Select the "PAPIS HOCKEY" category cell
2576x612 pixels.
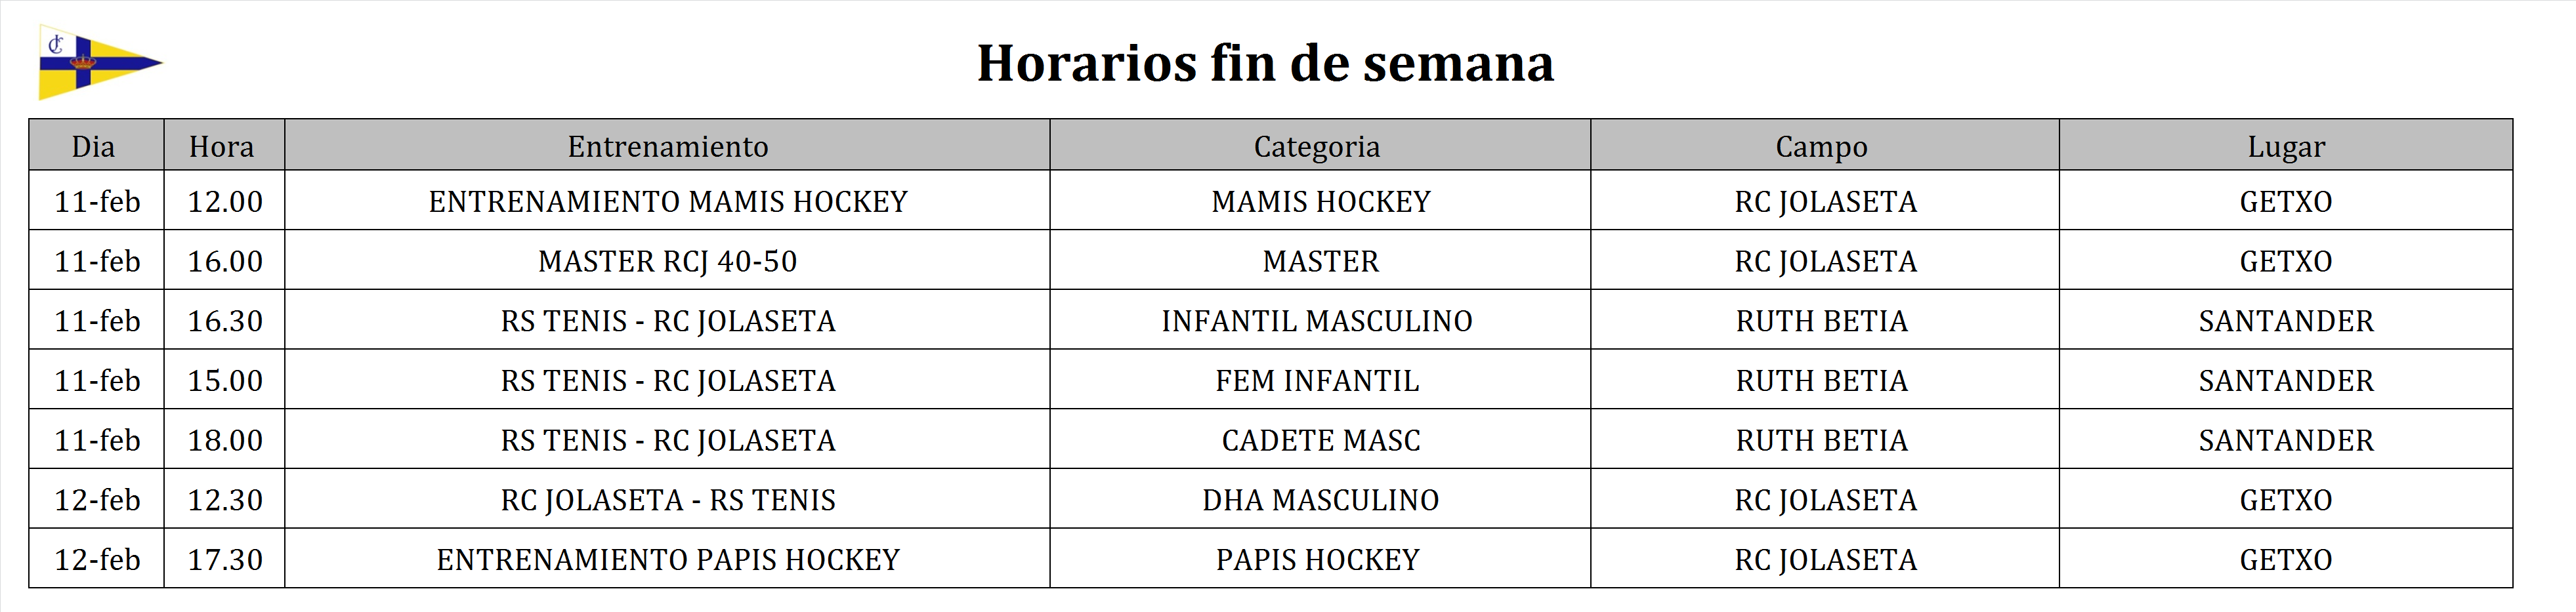1318,560
